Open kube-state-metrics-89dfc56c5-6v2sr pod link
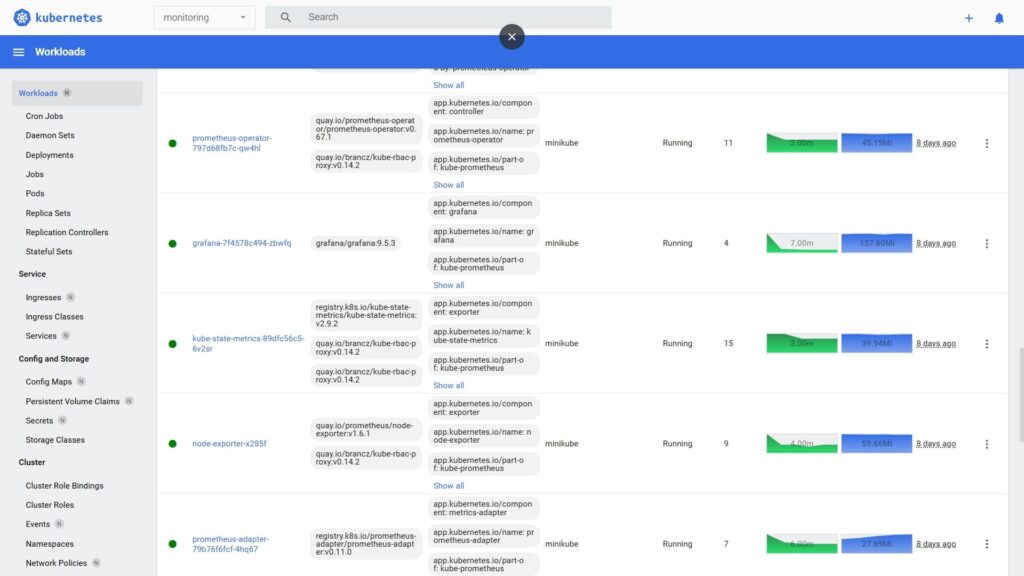 pos(248,344)
